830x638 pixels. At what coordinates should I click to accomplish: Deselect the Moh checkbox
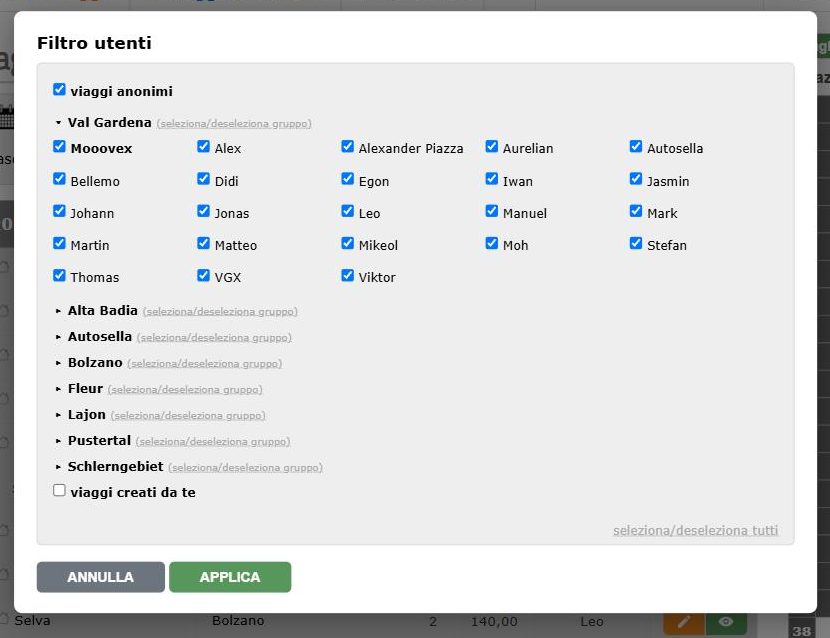[492, 244]
